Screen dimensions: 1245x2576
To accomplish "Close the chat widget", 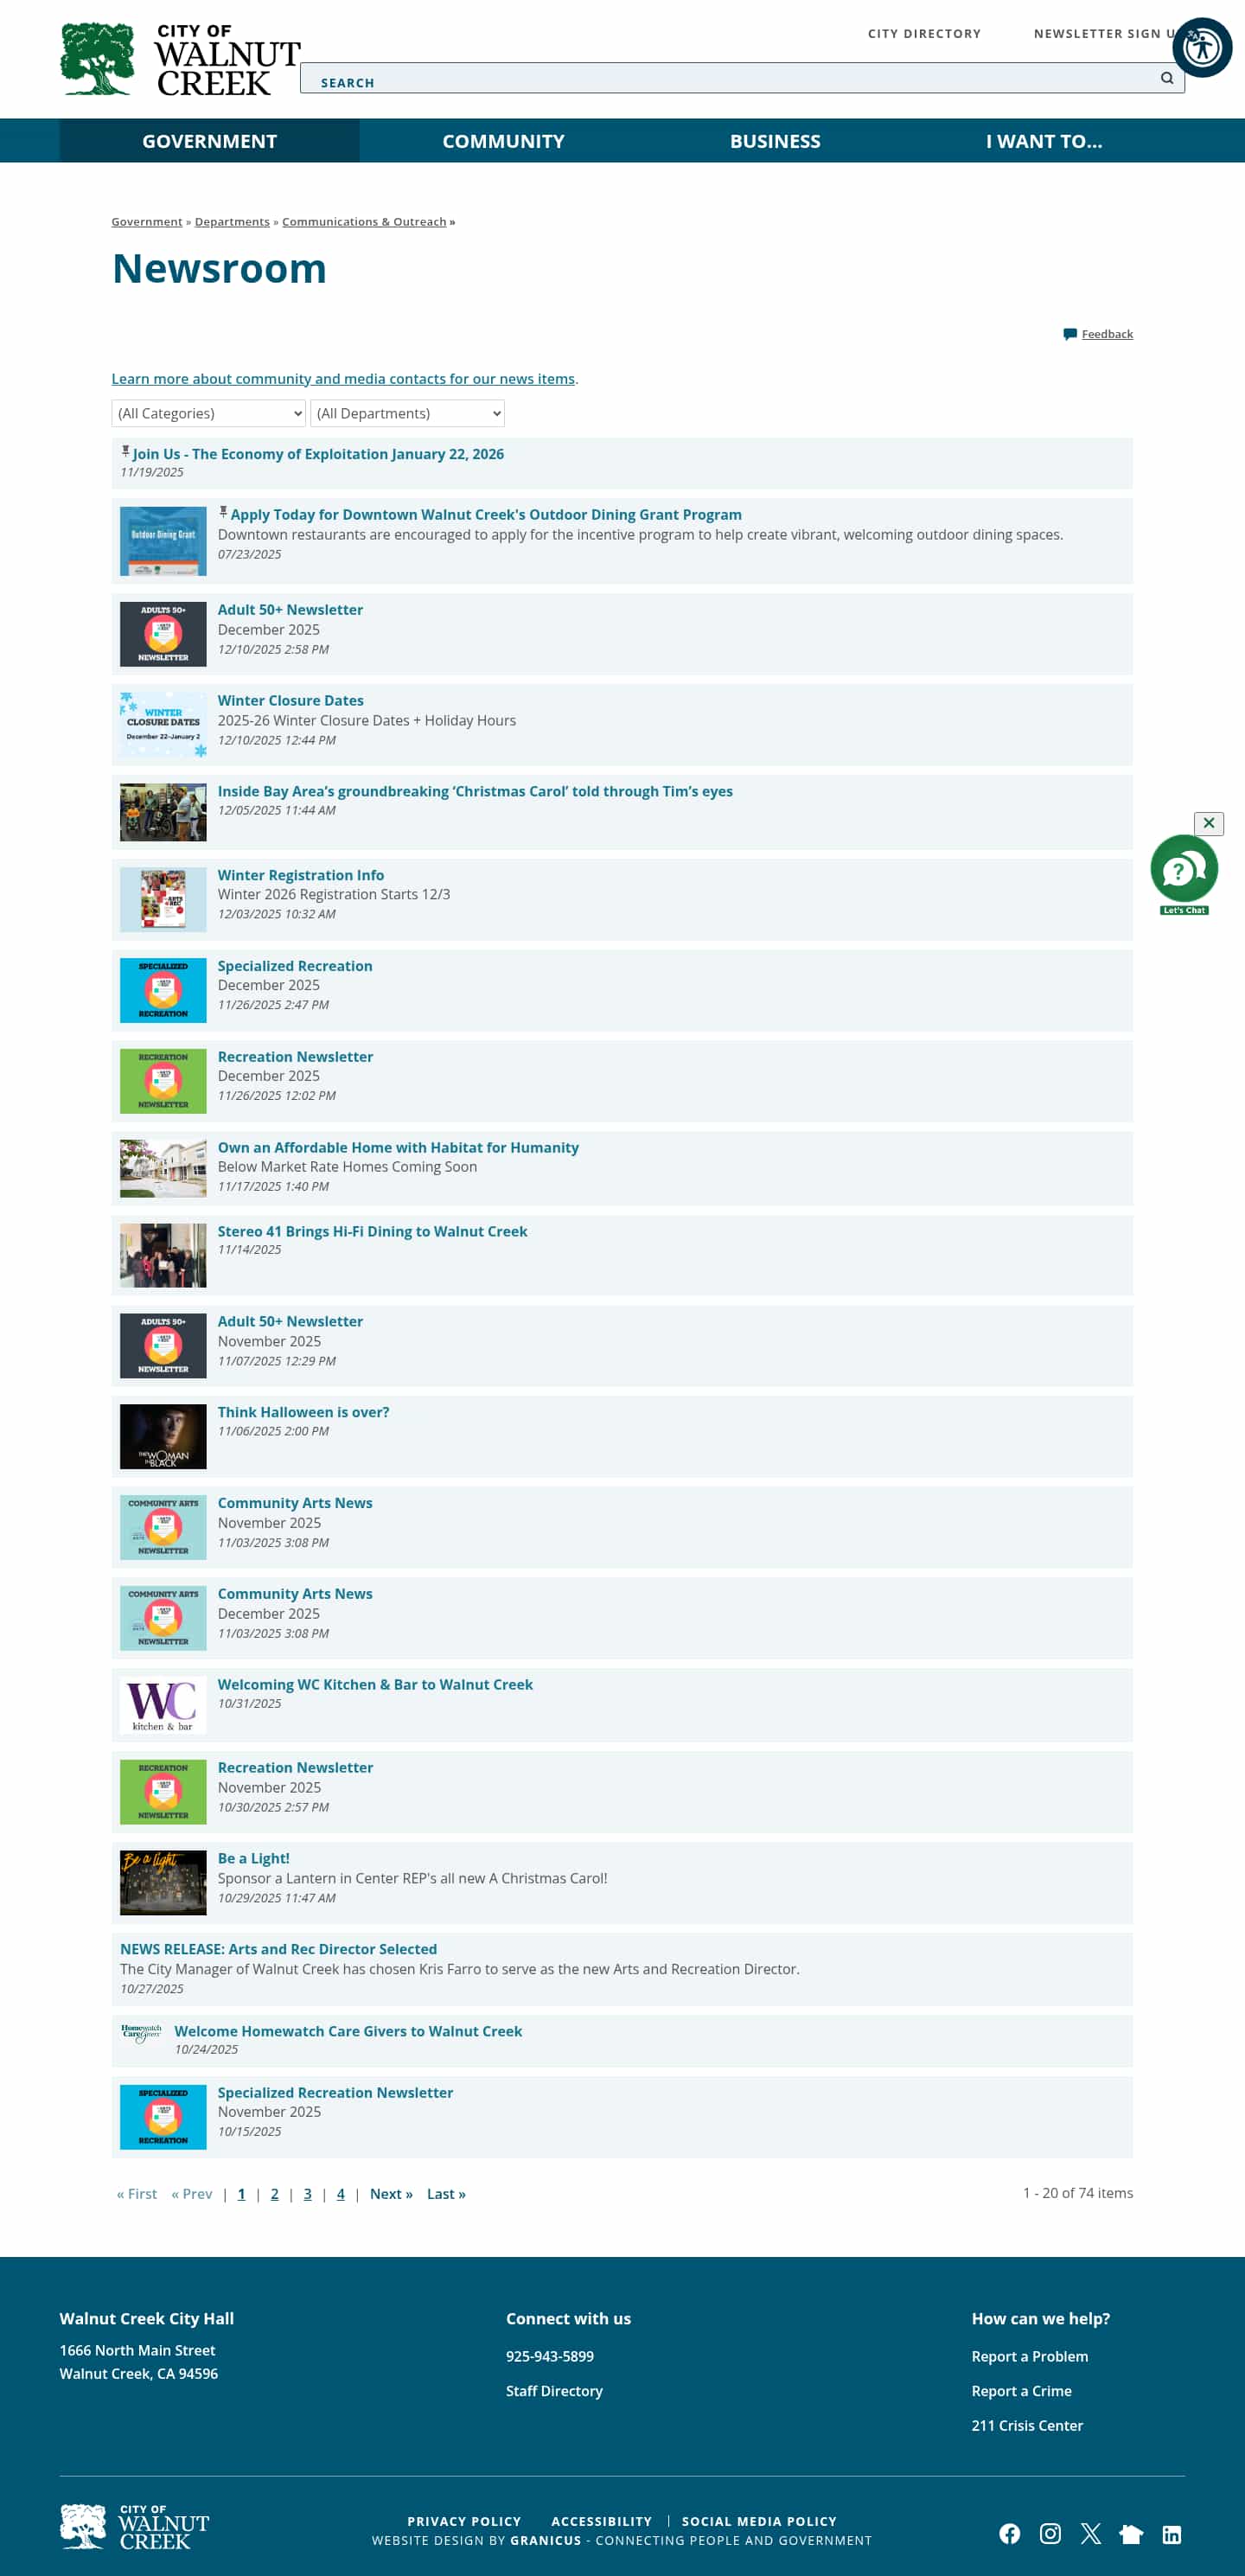I will (x=1209, y=823).
